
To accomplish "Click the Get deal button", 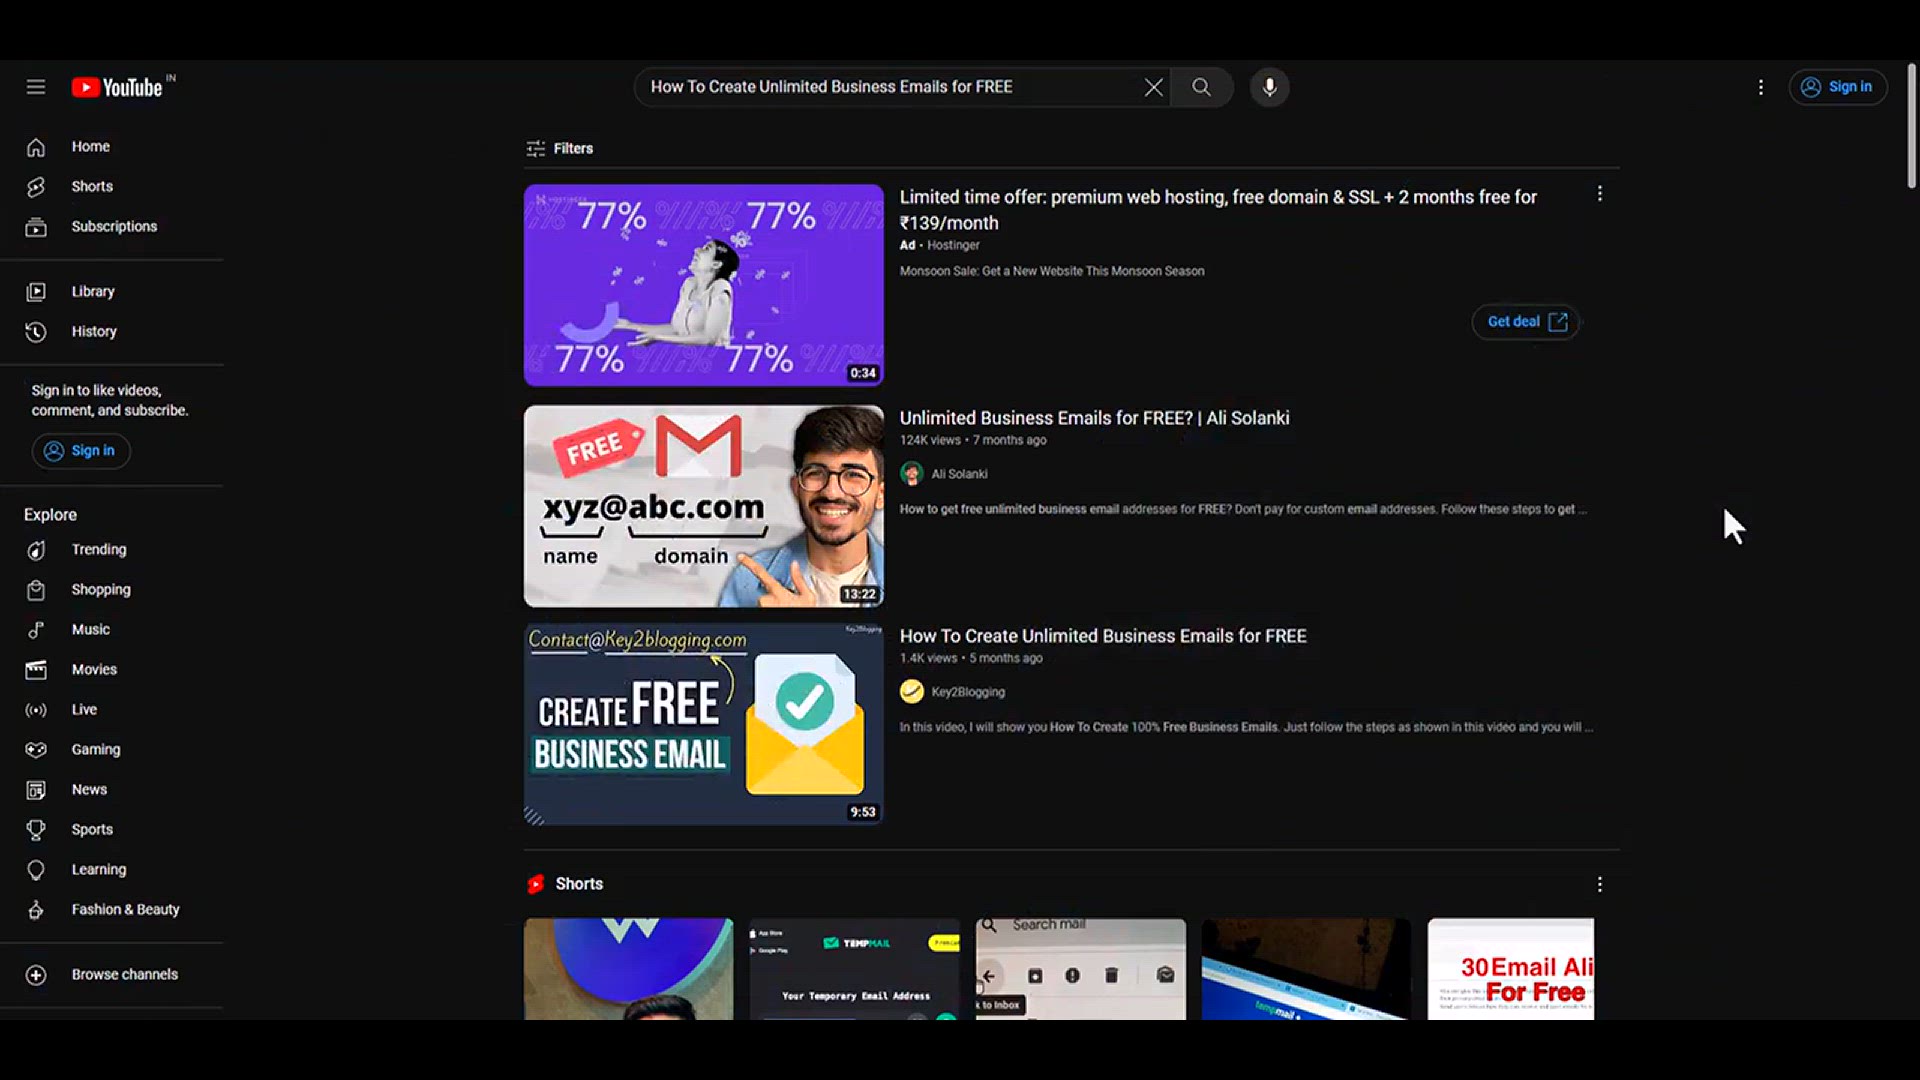I will coord(1526,322).
